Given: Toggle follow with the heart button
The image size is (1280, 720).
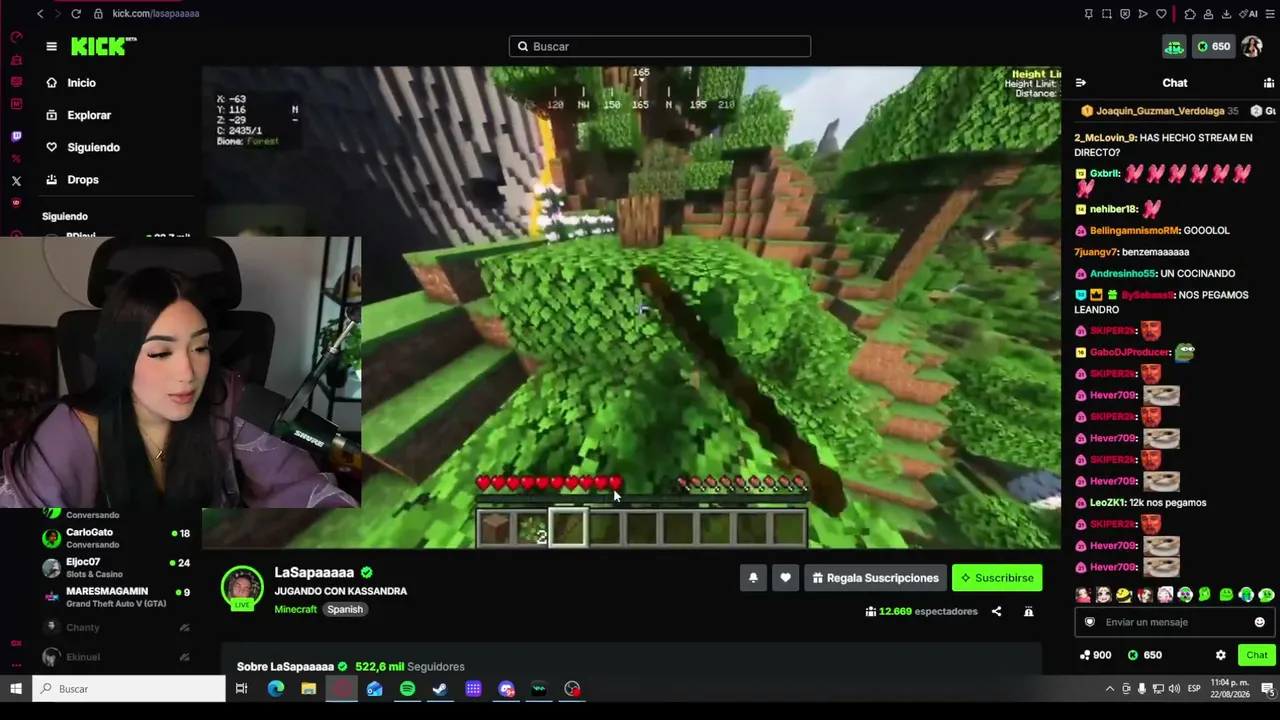Looking at the screenshot, I should tap(785, 578).
